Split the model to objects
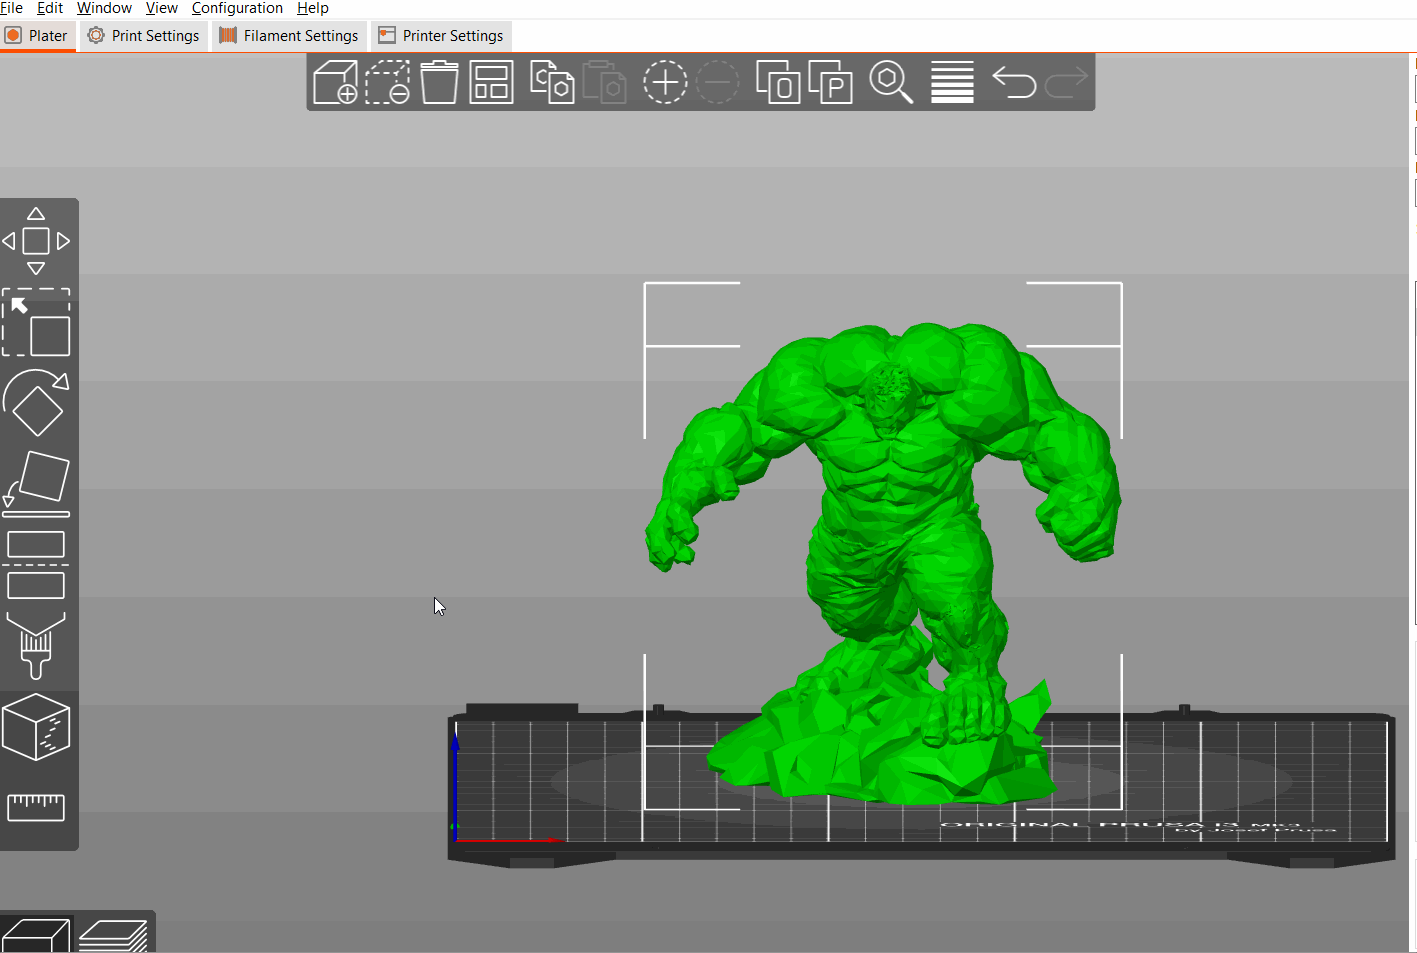The width and height of the screenshot is (1417, 953). 778,82
